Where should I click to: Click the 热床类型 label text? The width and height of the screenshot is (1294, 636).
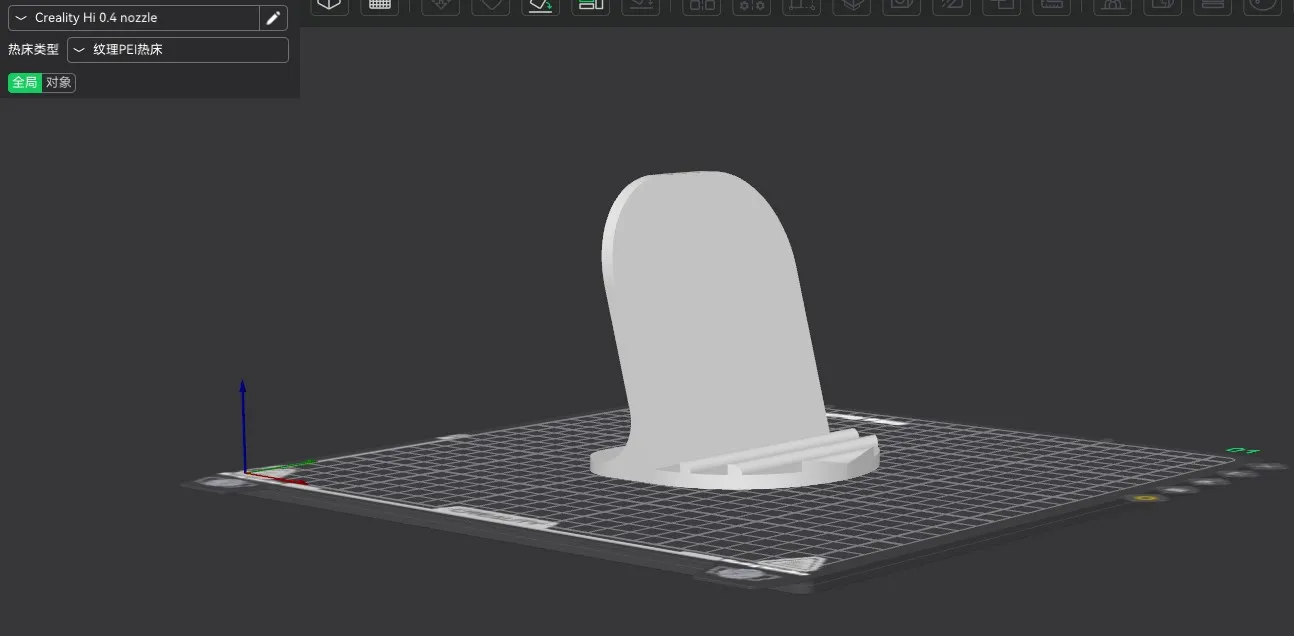coord(33,50)
